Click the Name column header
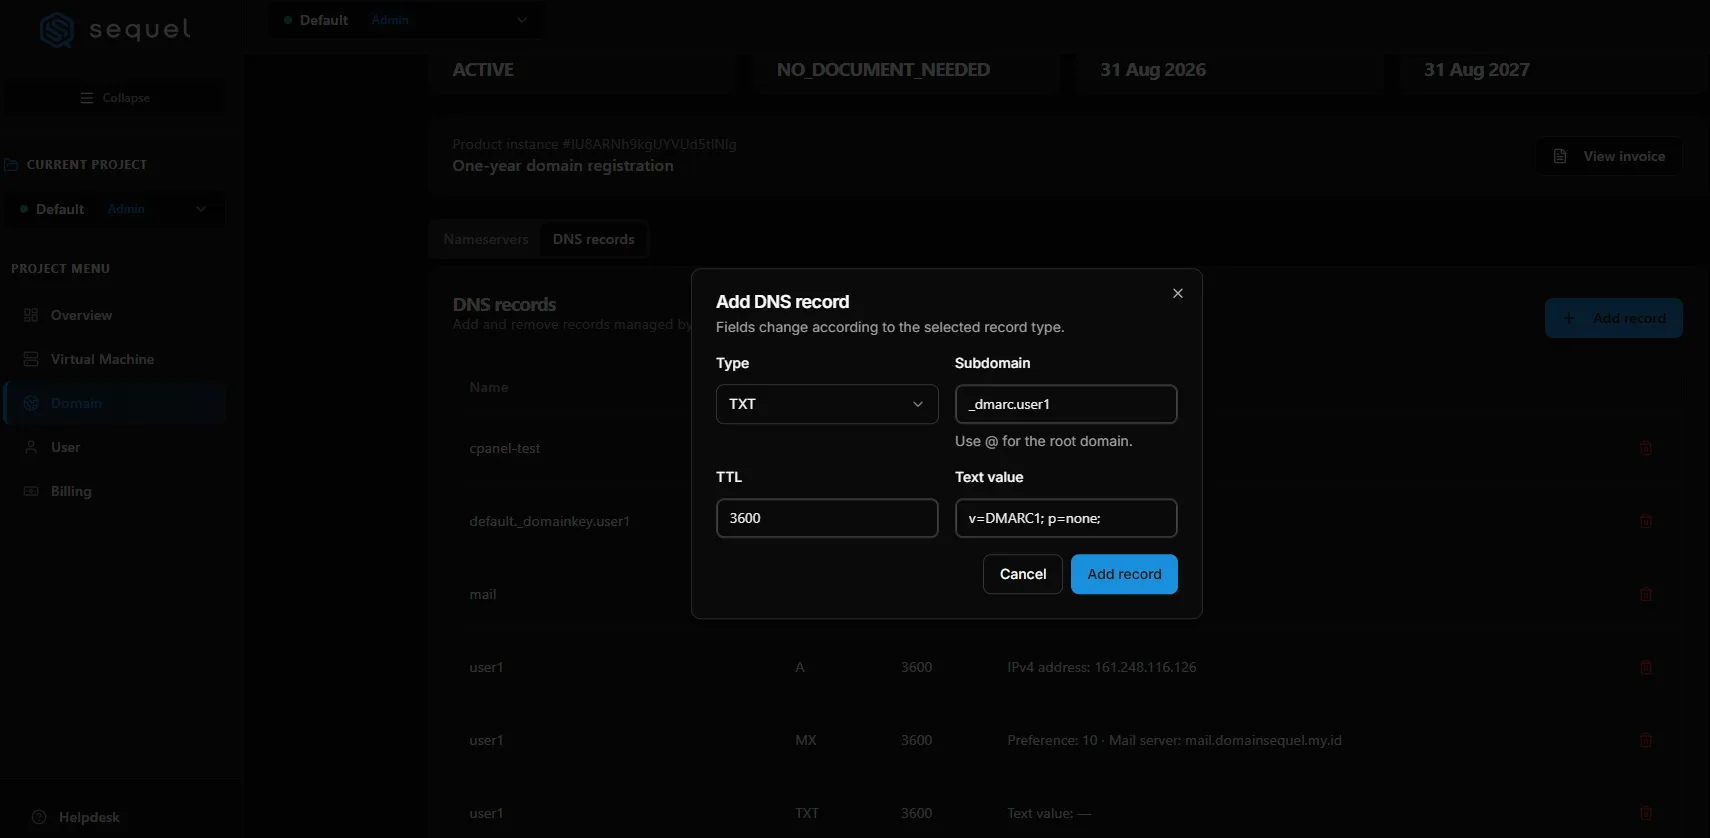Image resolution: width=1710 pixels, height=838 pixels. 489,387
